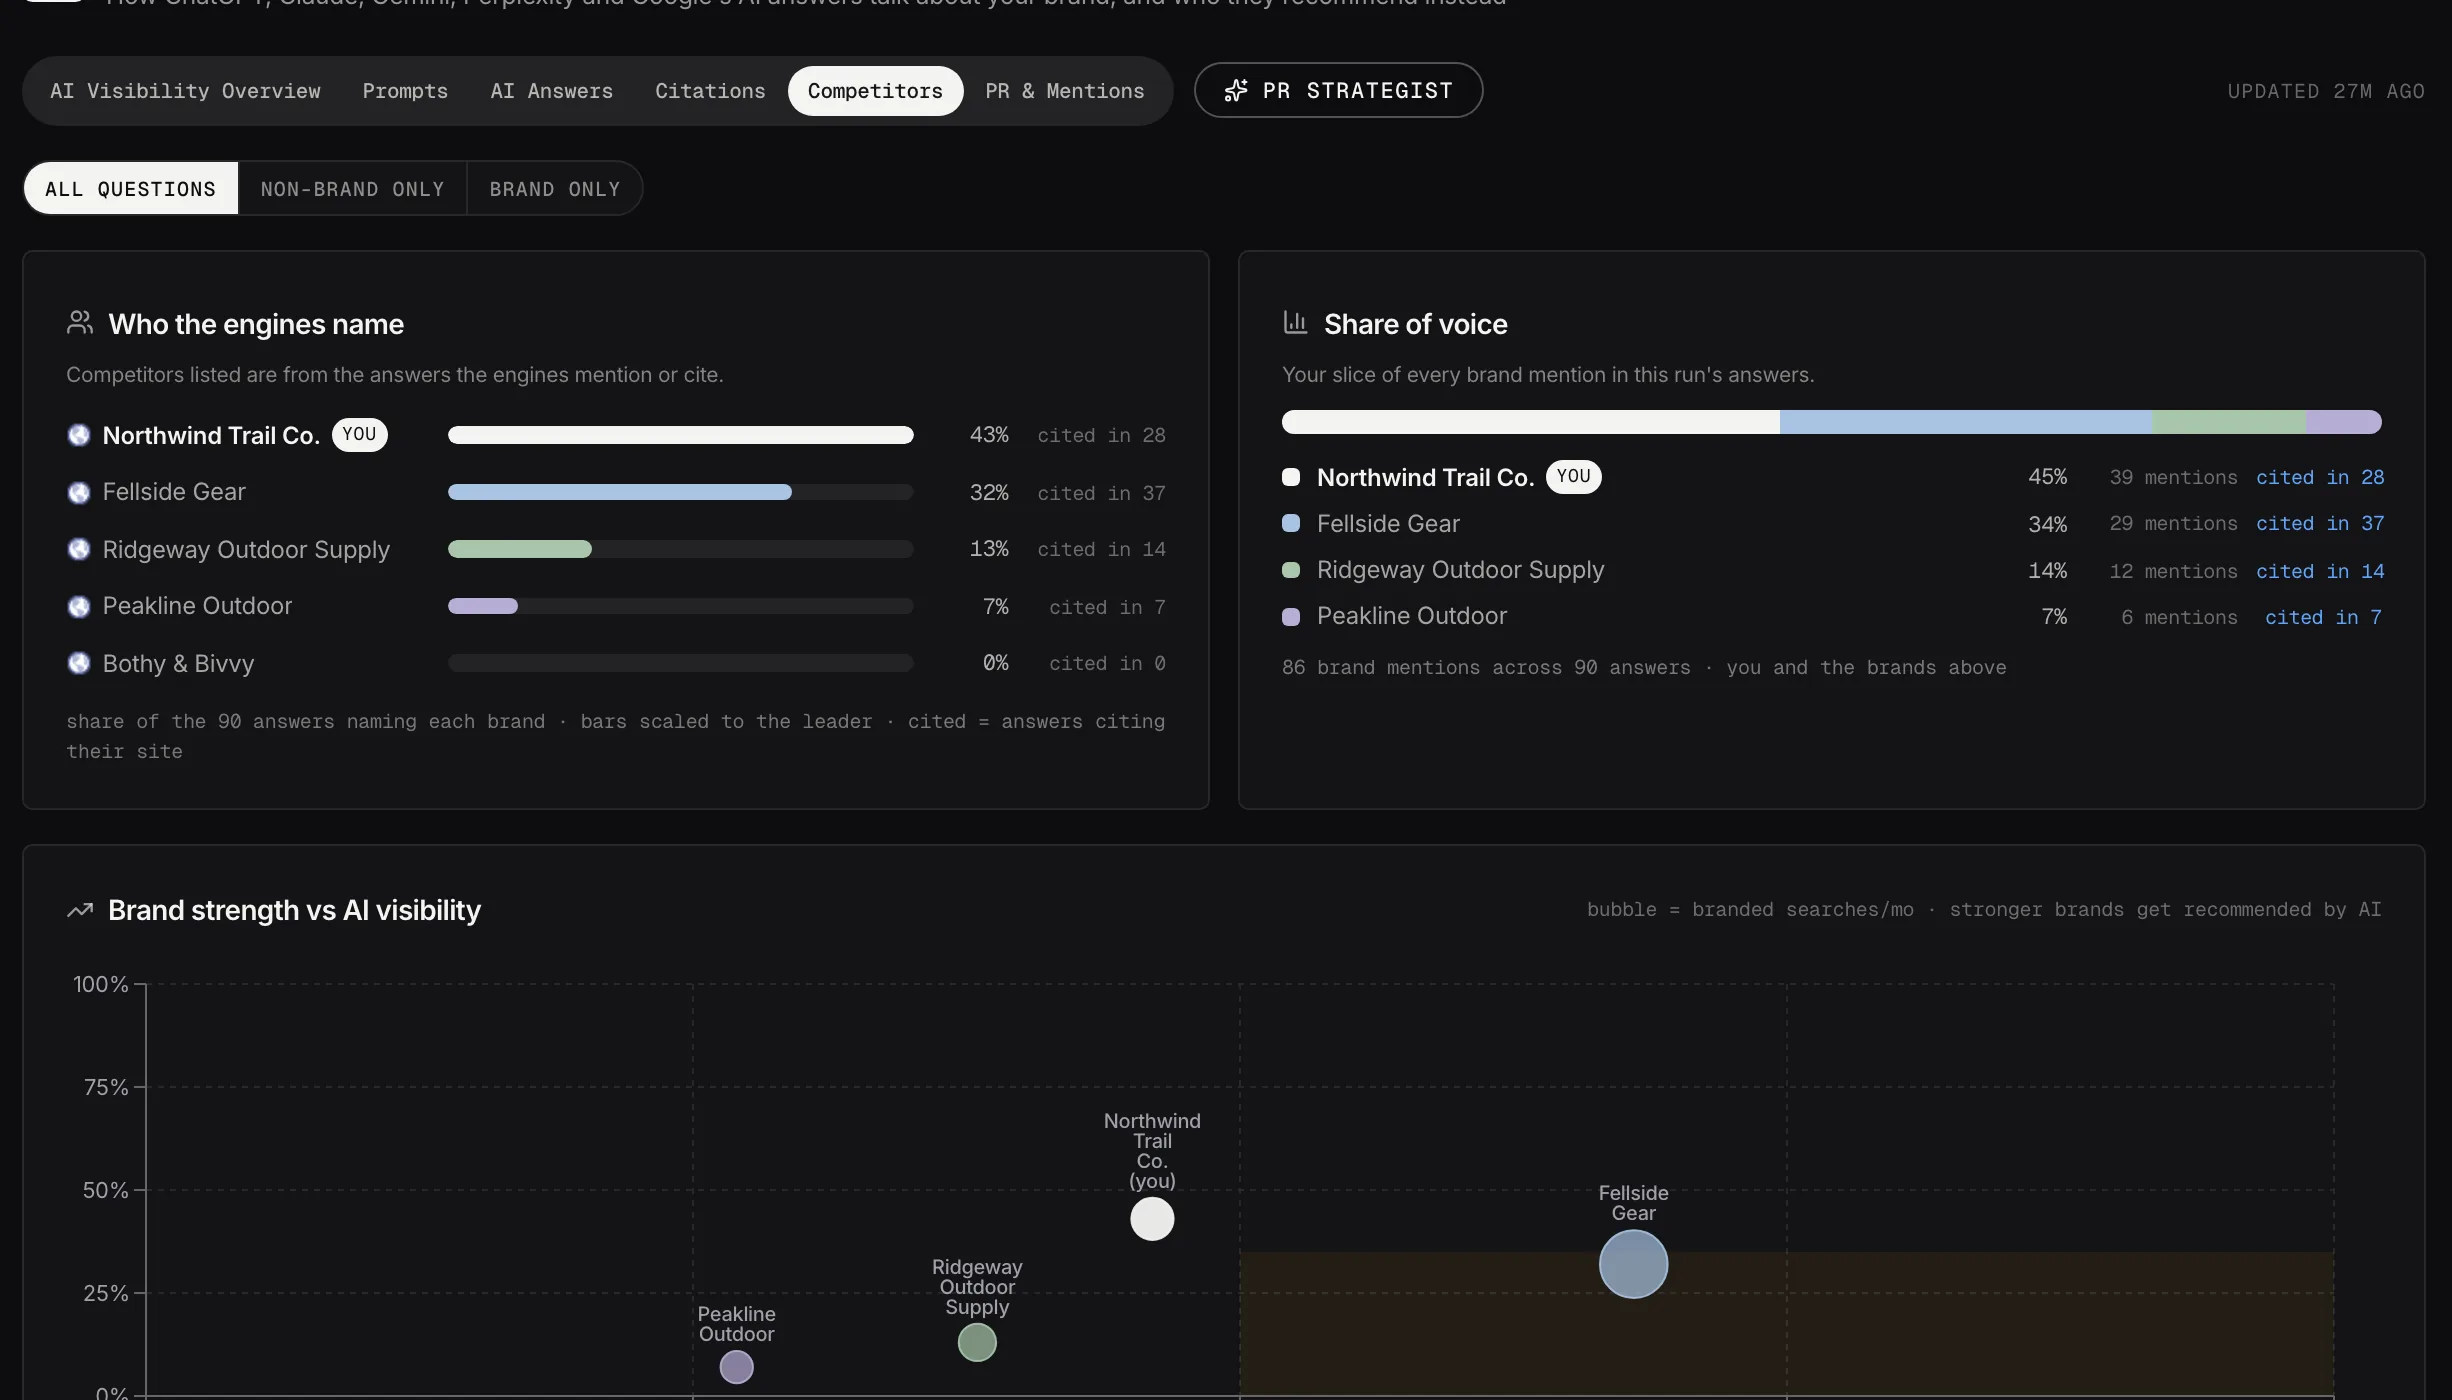2452x1400 pixels.
Task: Click the purple Peakline Outdoor legend swatch
Action: point(1291,617)
